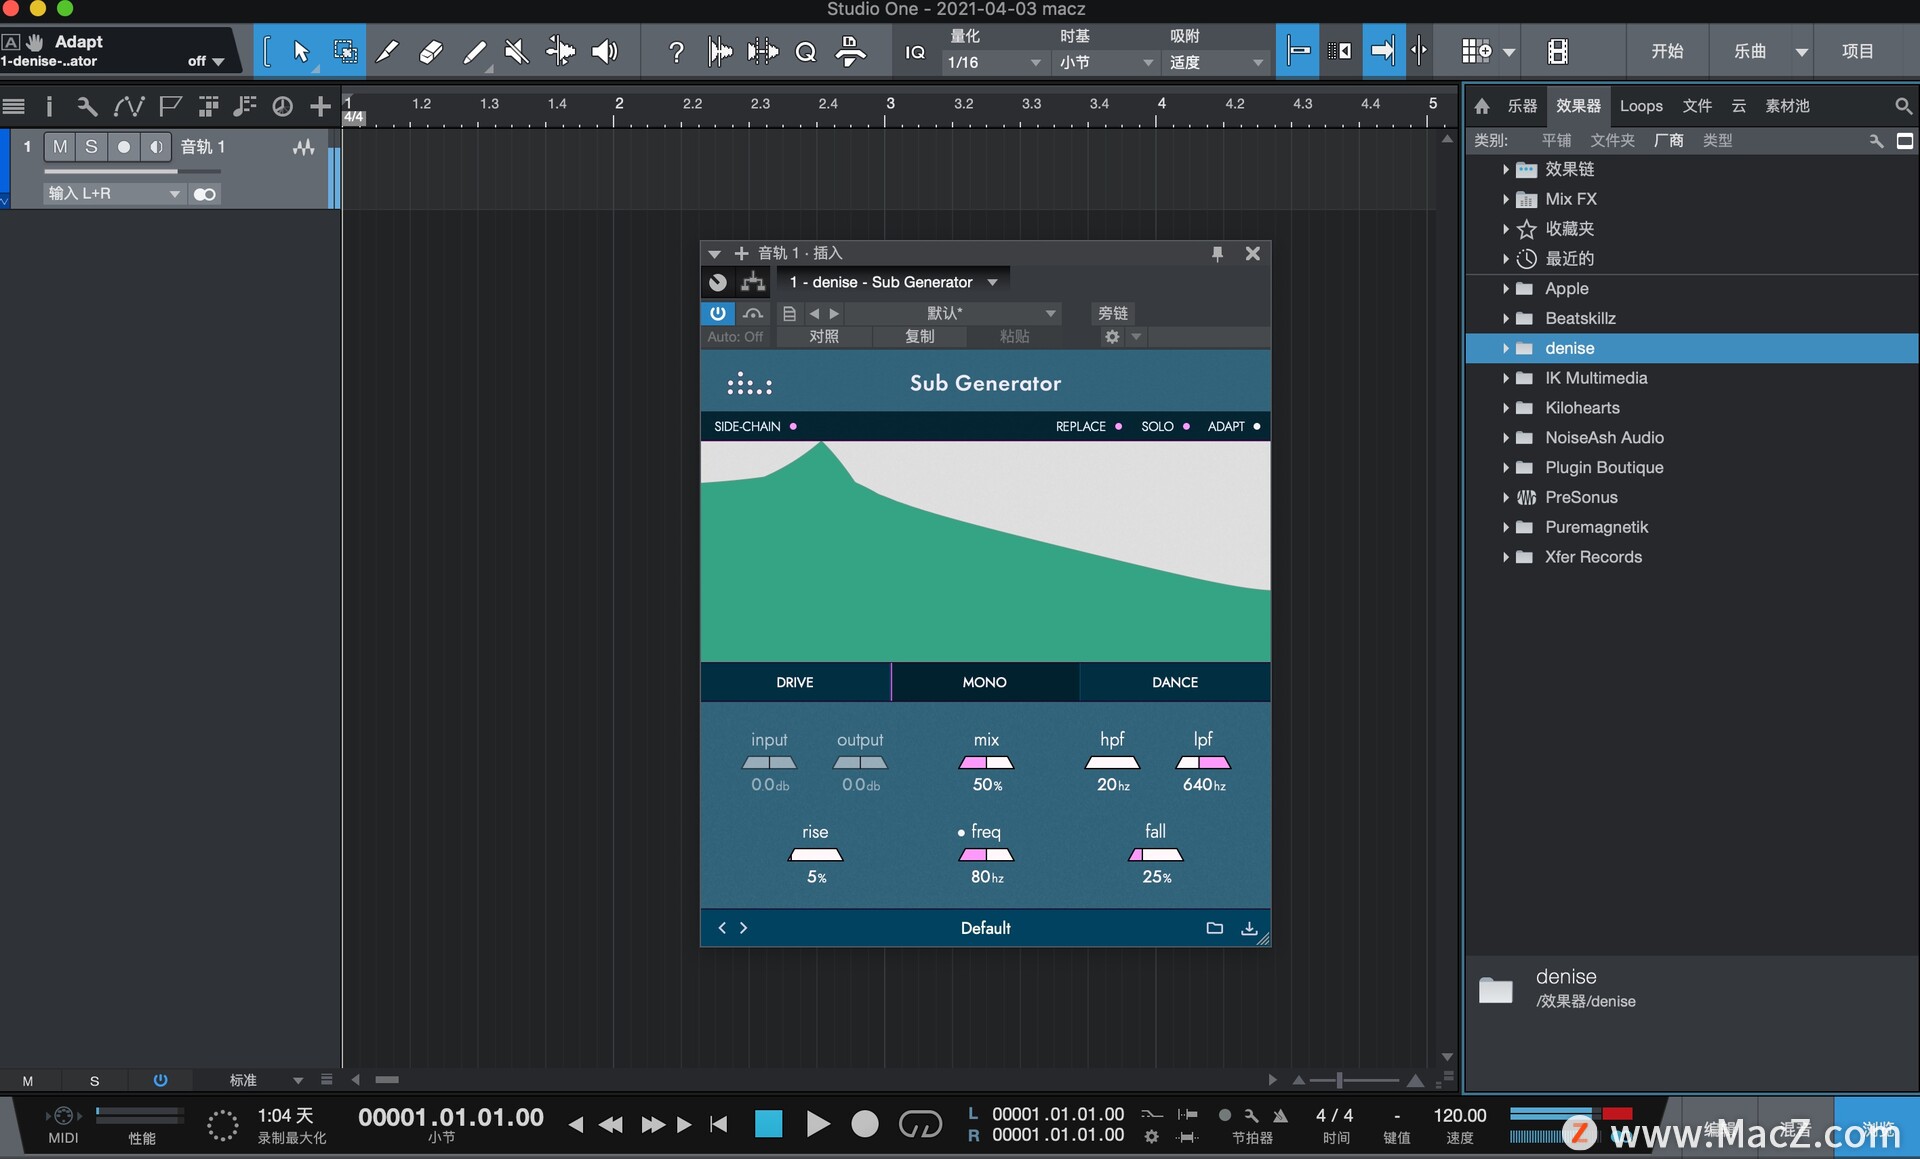Toggle the ADAPT option
The width and height of the screenshot is (1920, 1159).
click(x=1233, y=426)
